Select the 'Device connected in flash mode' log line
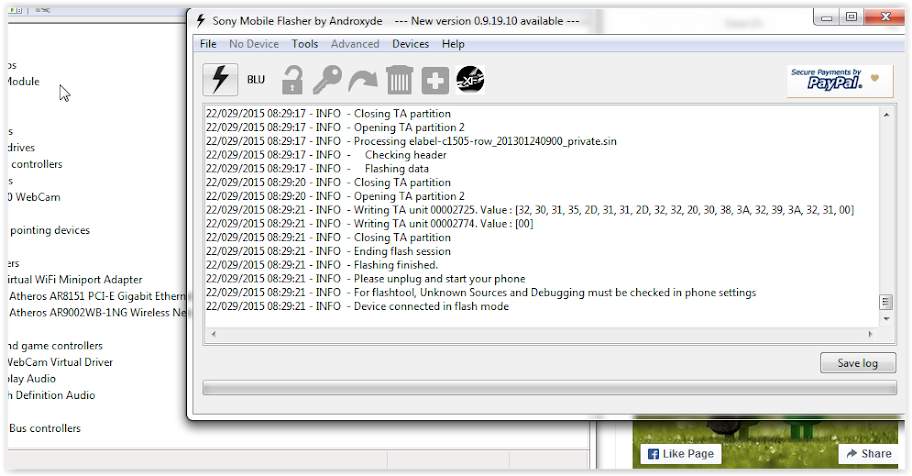 coord(357,307)
